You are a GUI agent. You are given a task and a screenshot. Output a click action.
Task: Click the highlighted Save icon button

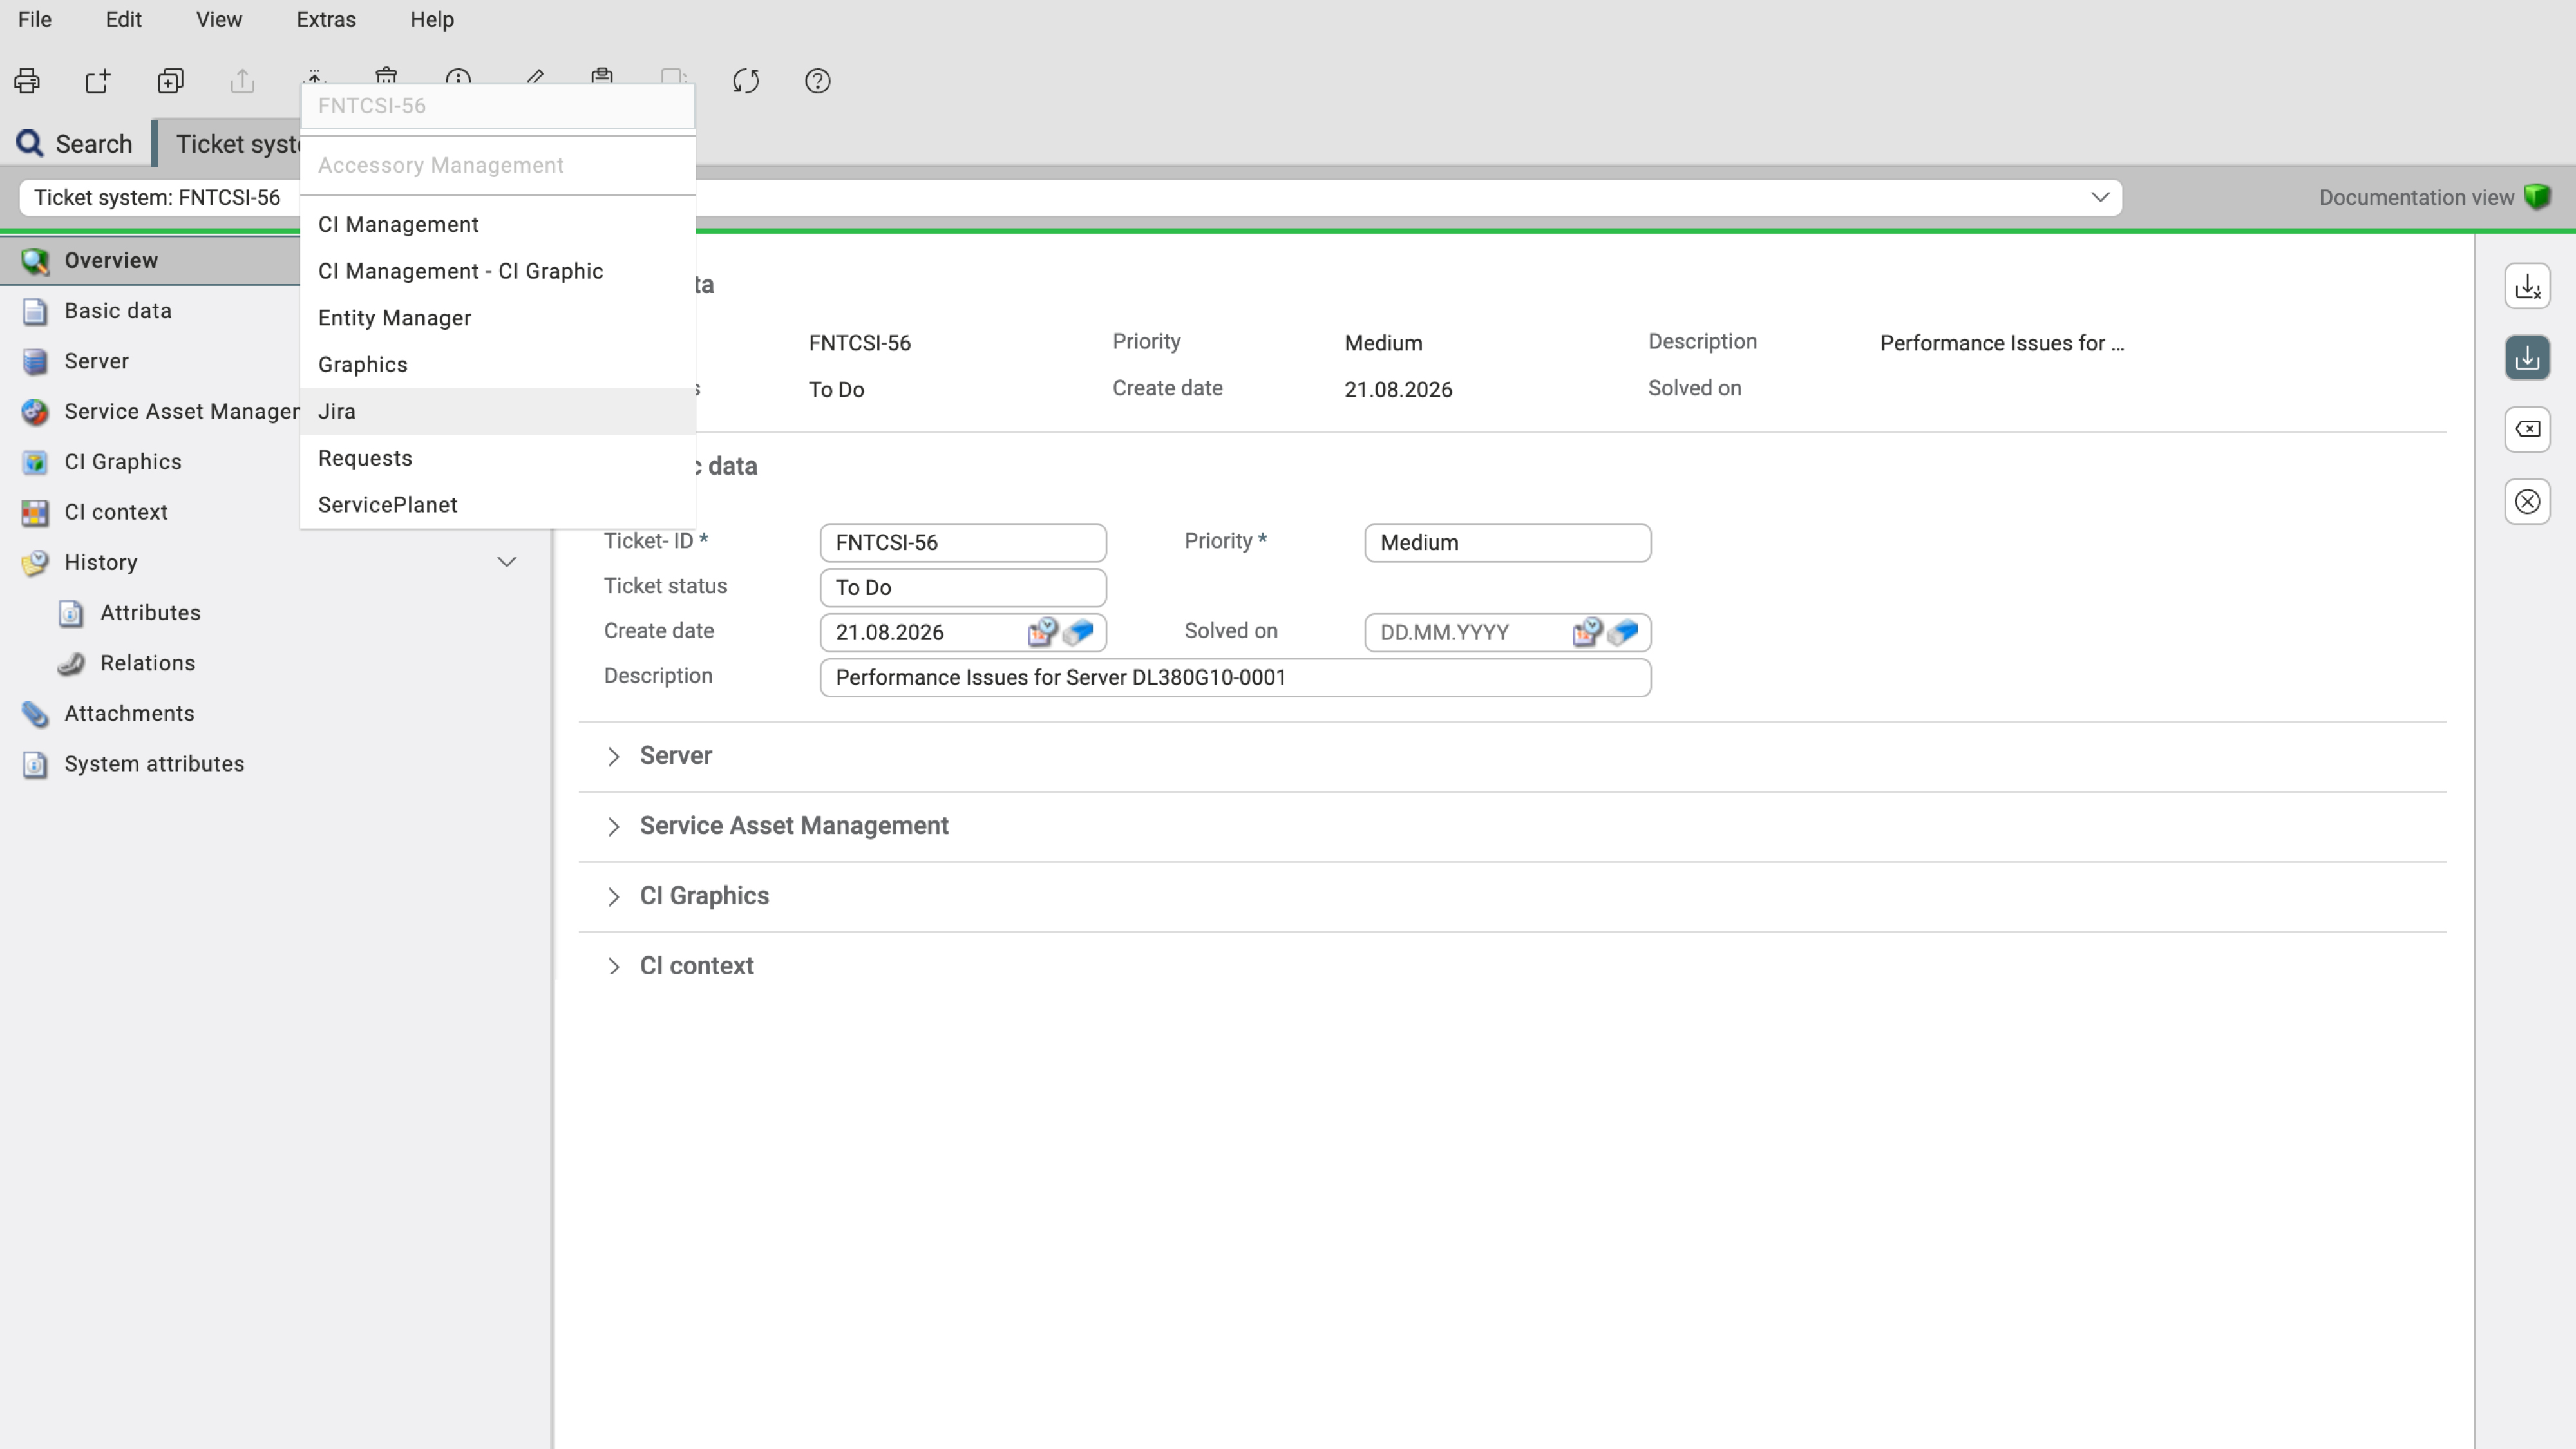(x=2527, y=358)
